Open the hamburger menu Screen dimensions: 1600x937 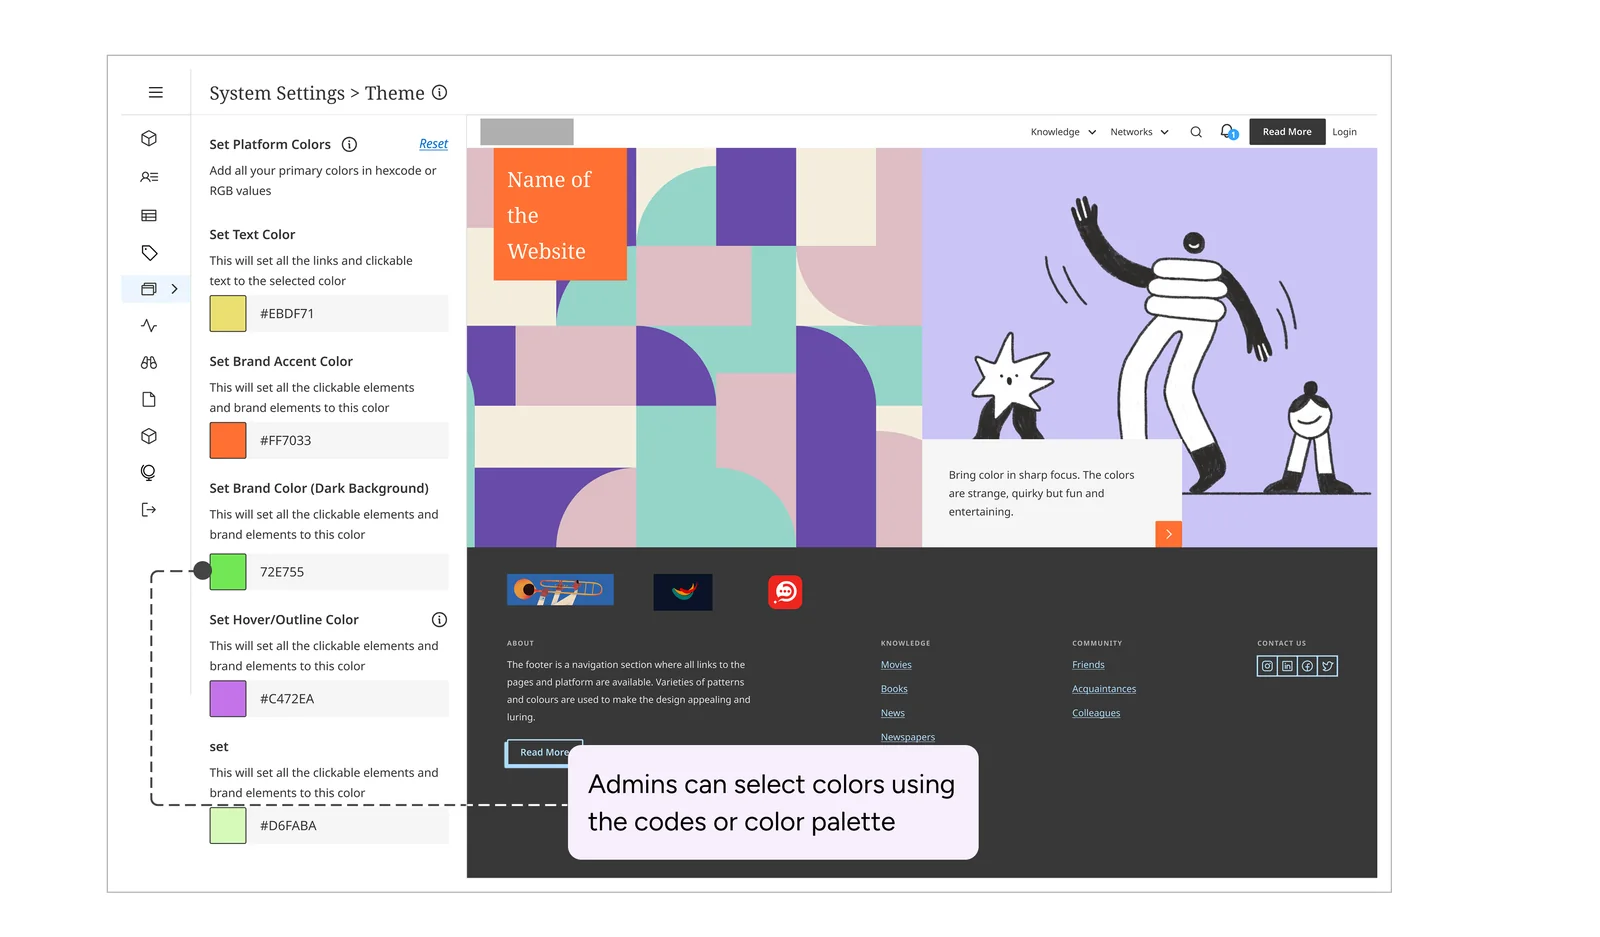pyautogui.click(x=155, y=92)
